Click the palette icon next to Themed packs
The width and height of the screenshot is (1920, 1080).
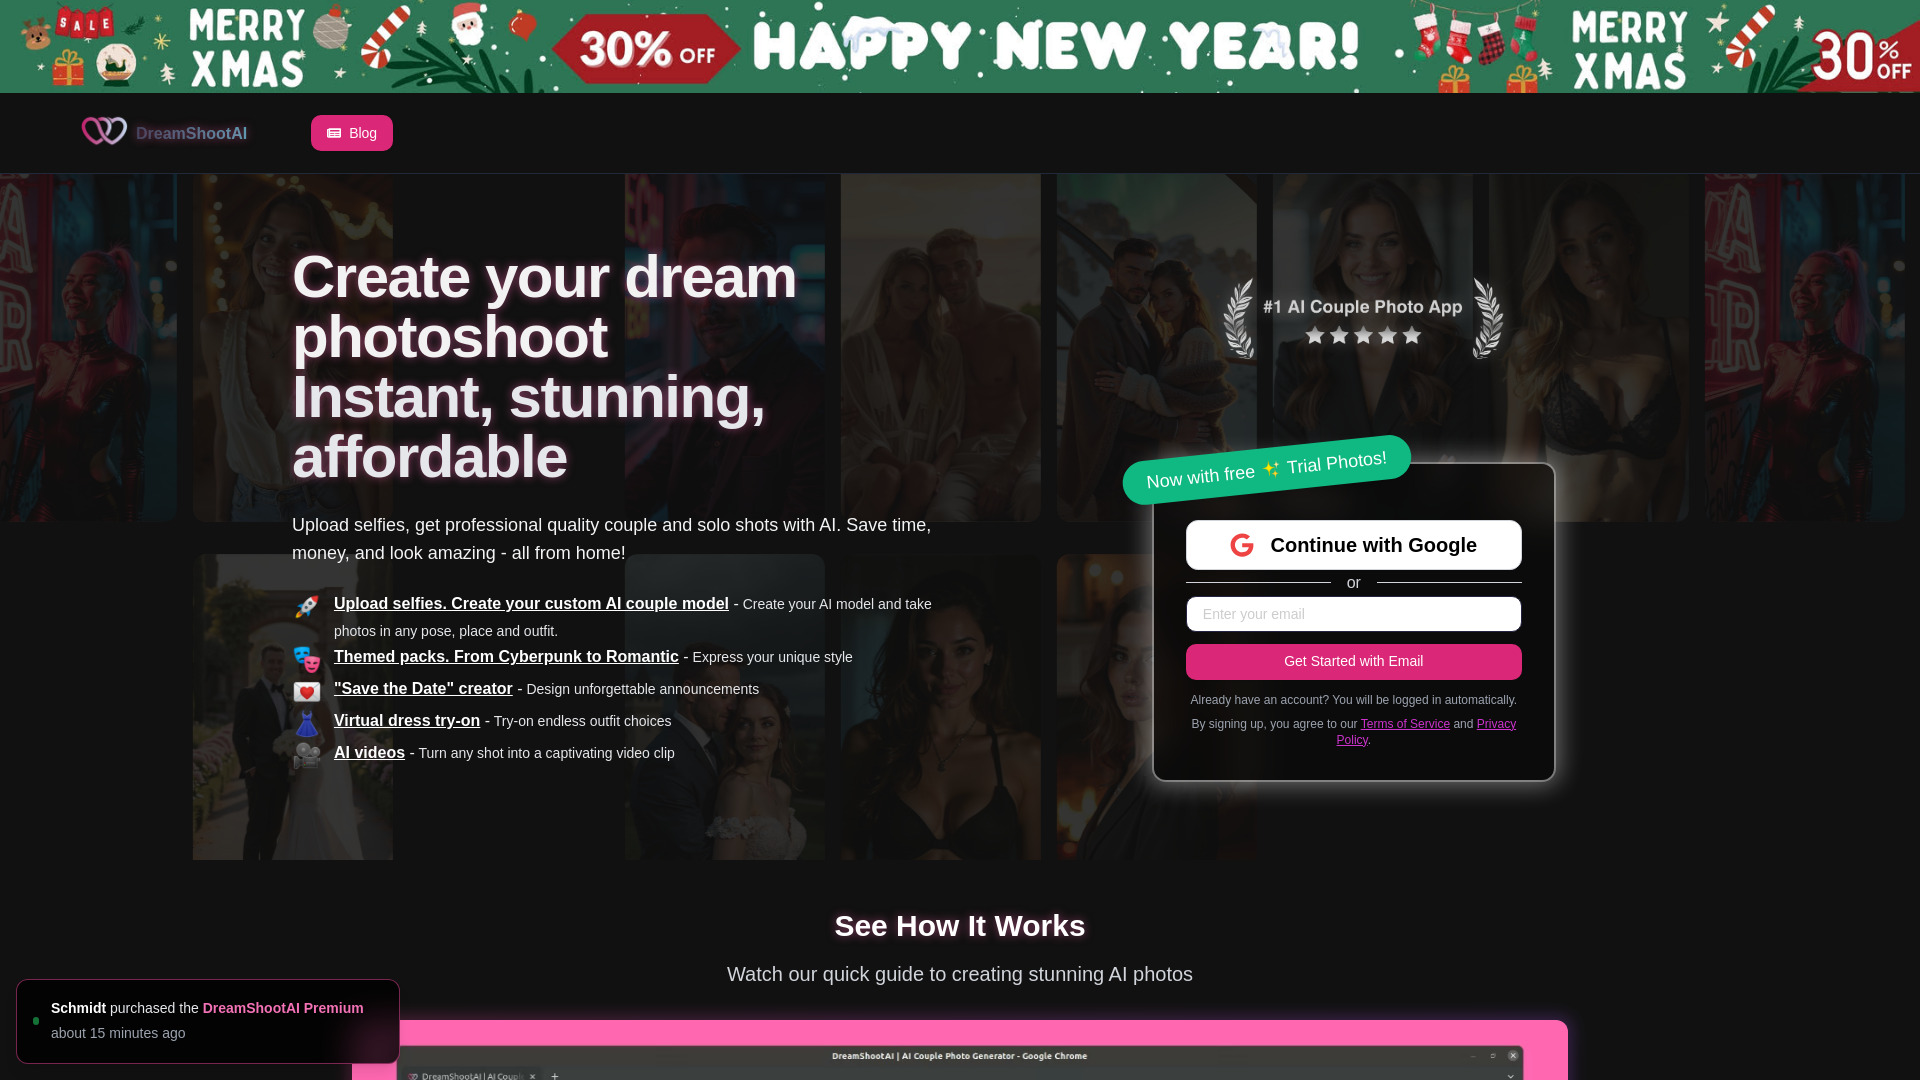pos(305,659)
